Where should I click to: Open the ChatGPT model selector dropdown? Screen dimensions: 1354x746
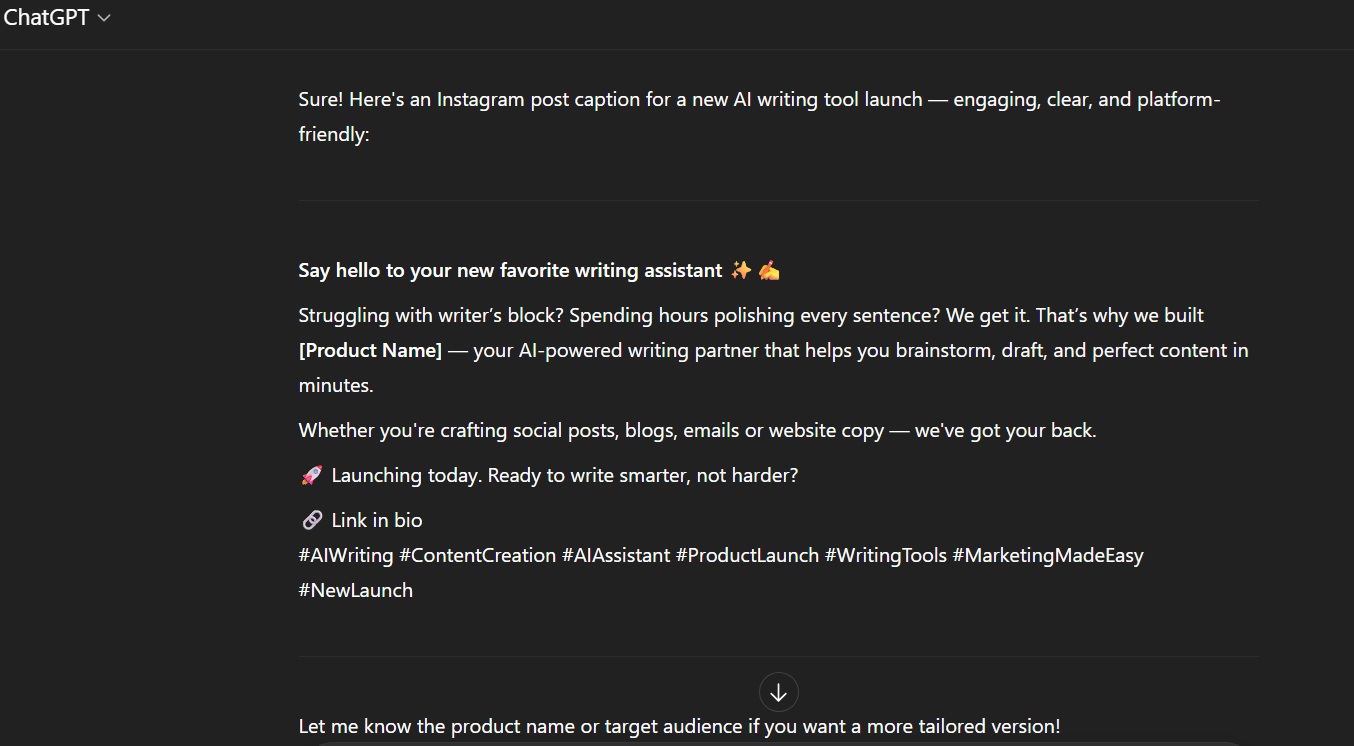point(56,18)
